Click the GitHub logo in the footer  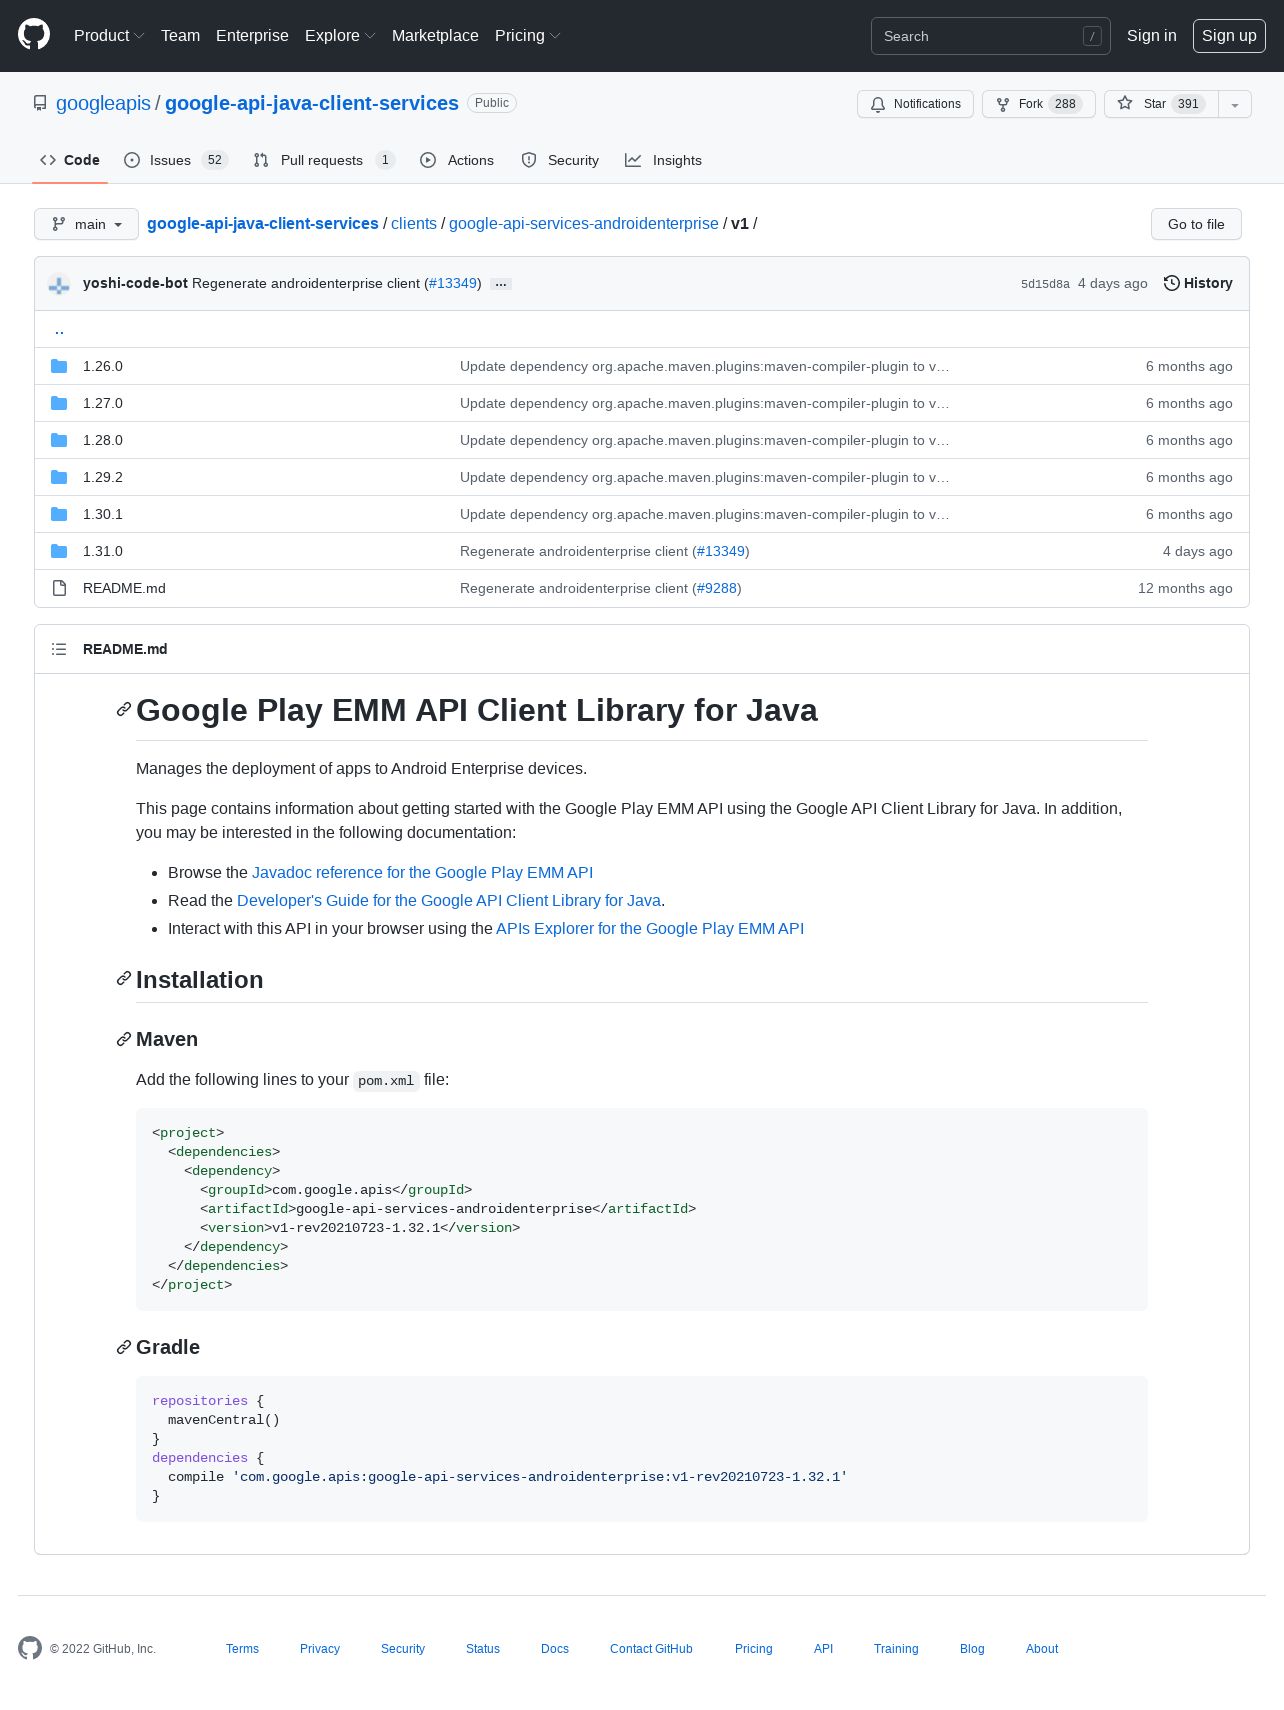click(30, 1648)
